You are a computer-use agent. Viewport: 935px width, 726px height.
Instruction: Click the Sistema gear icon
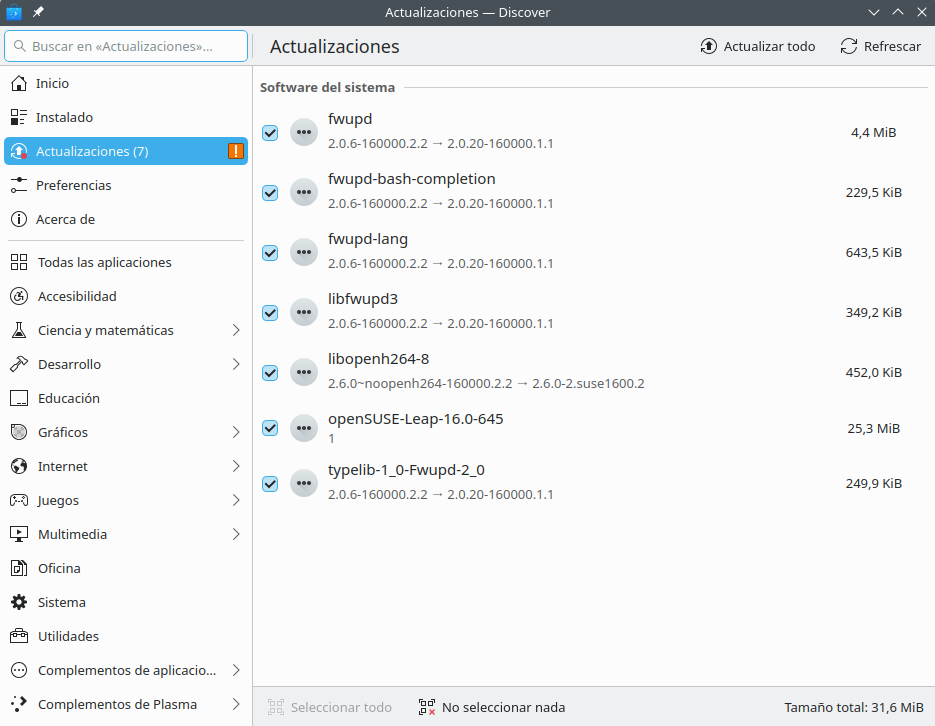(x=18, y=603)
